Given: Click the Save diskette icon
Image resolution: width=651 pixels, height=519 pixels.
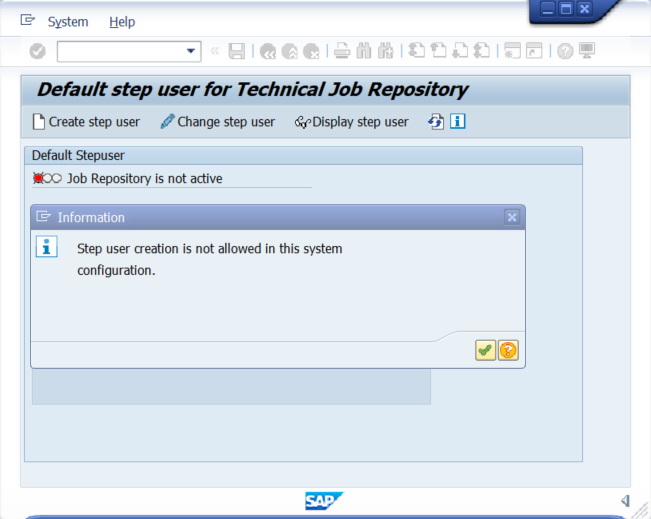Looking at the screenshot, I should (237, 51).
